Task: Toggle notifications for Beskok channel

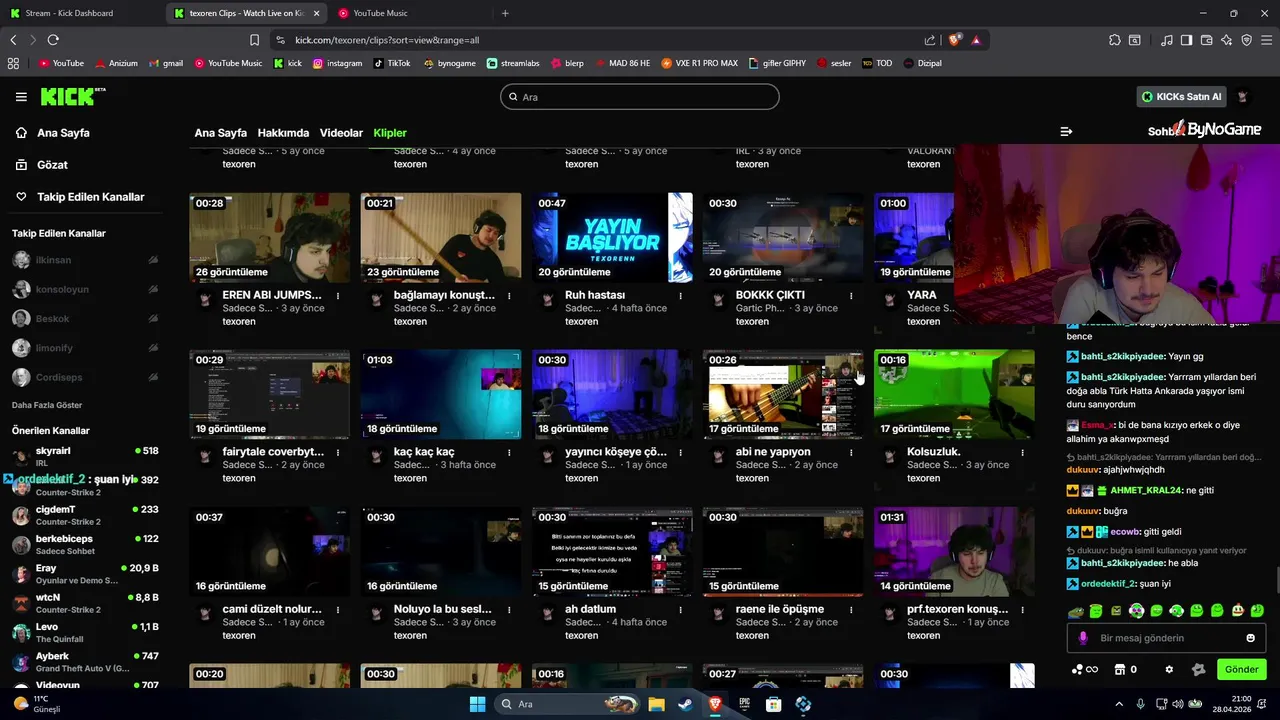Action: [153, 318]
